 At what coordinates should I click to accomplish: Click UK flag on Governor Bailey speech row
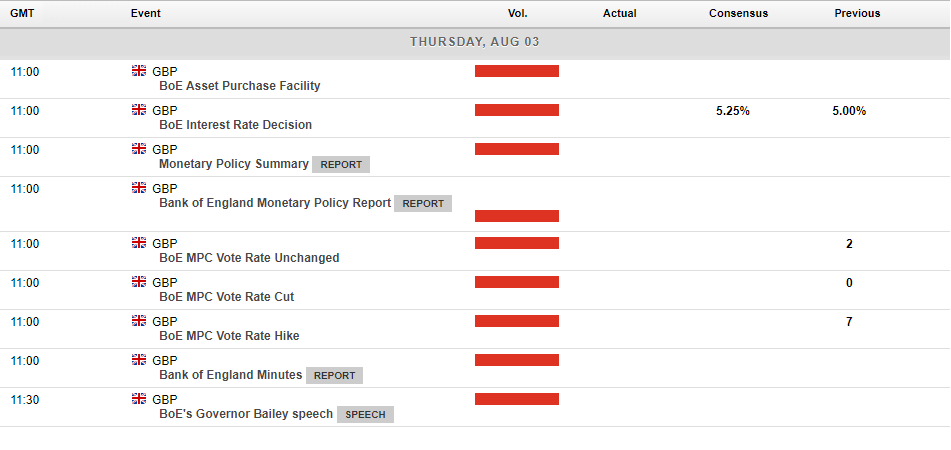[139, 399]
